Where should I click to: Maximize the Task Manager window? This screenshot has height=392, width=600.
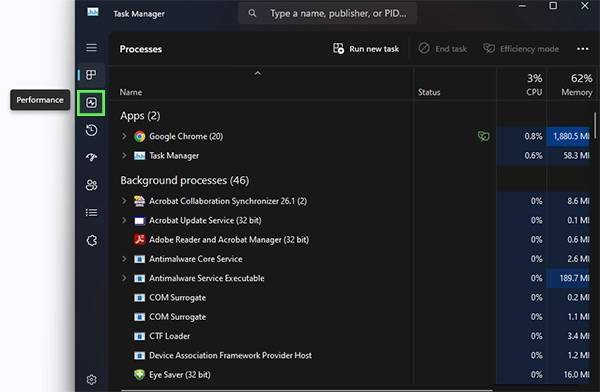coord(553,6)
